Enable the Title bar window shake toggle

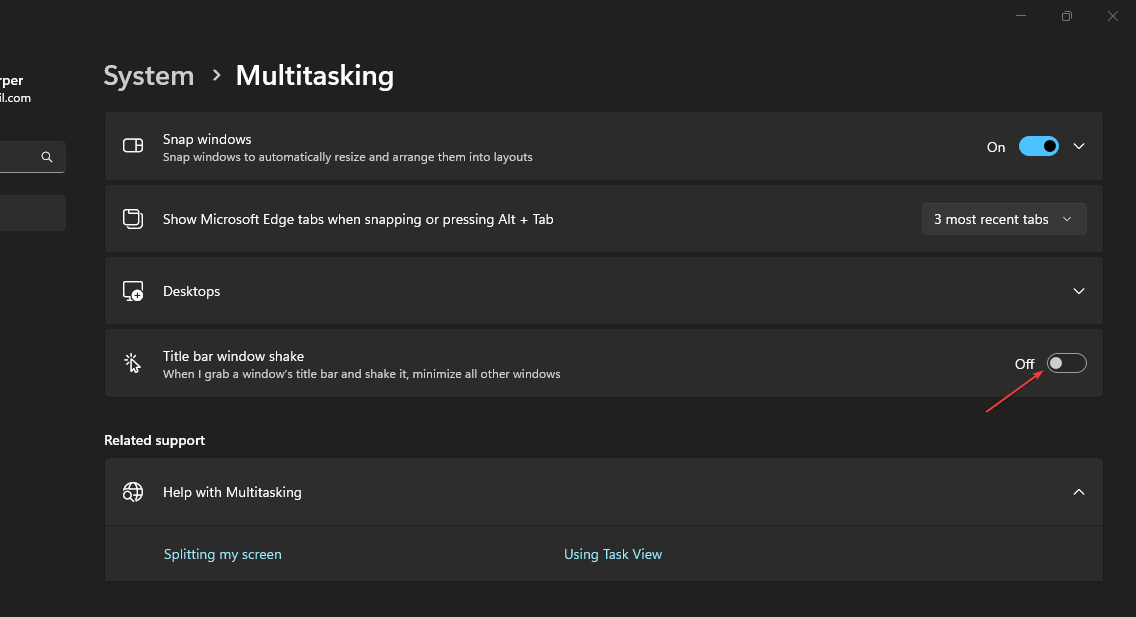(x=1066, y=363)
